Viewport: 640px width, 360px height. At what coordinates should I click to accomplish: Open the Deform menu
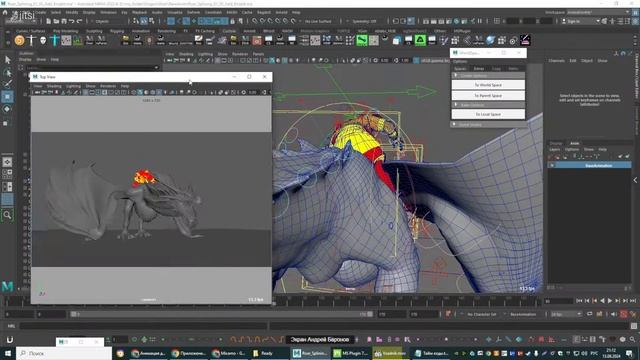193,12
